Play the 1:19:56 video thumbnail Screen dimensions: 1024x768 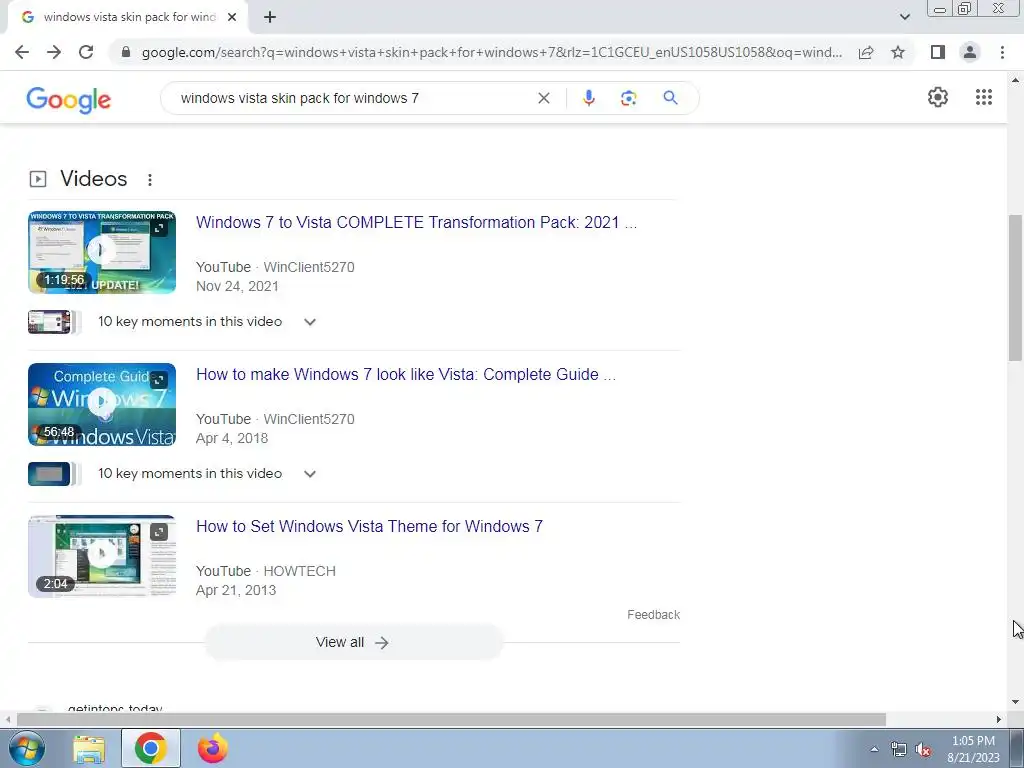coord(102,252)
